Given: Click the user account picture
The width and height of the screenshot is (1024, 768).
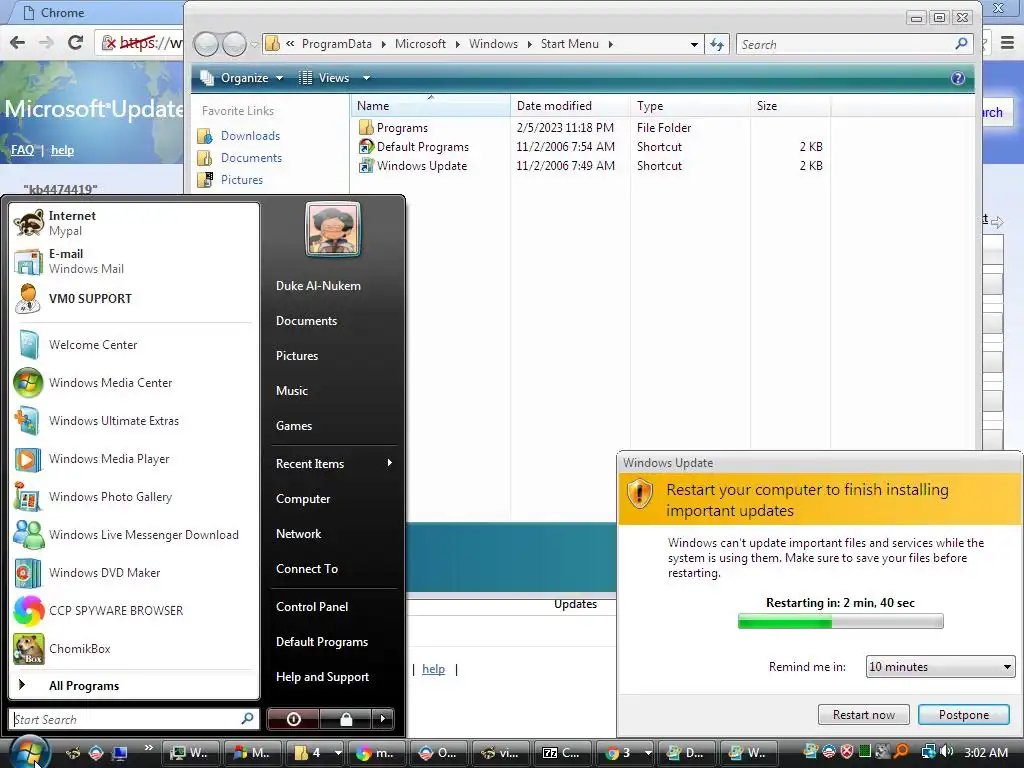Looking at the screenshot, I should 332,229.
